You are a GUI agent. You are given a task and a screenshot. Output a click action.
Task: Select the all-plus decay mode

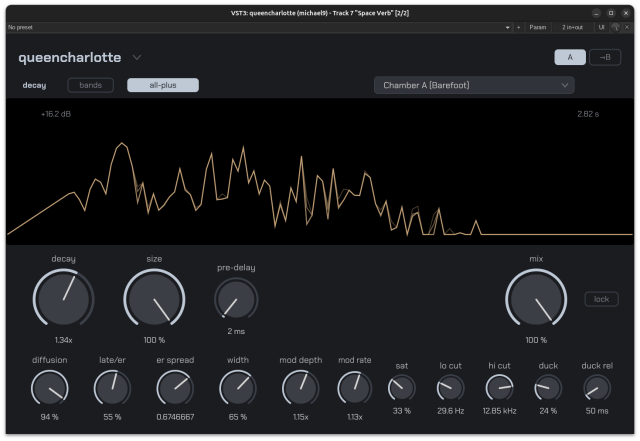(163, 85)
